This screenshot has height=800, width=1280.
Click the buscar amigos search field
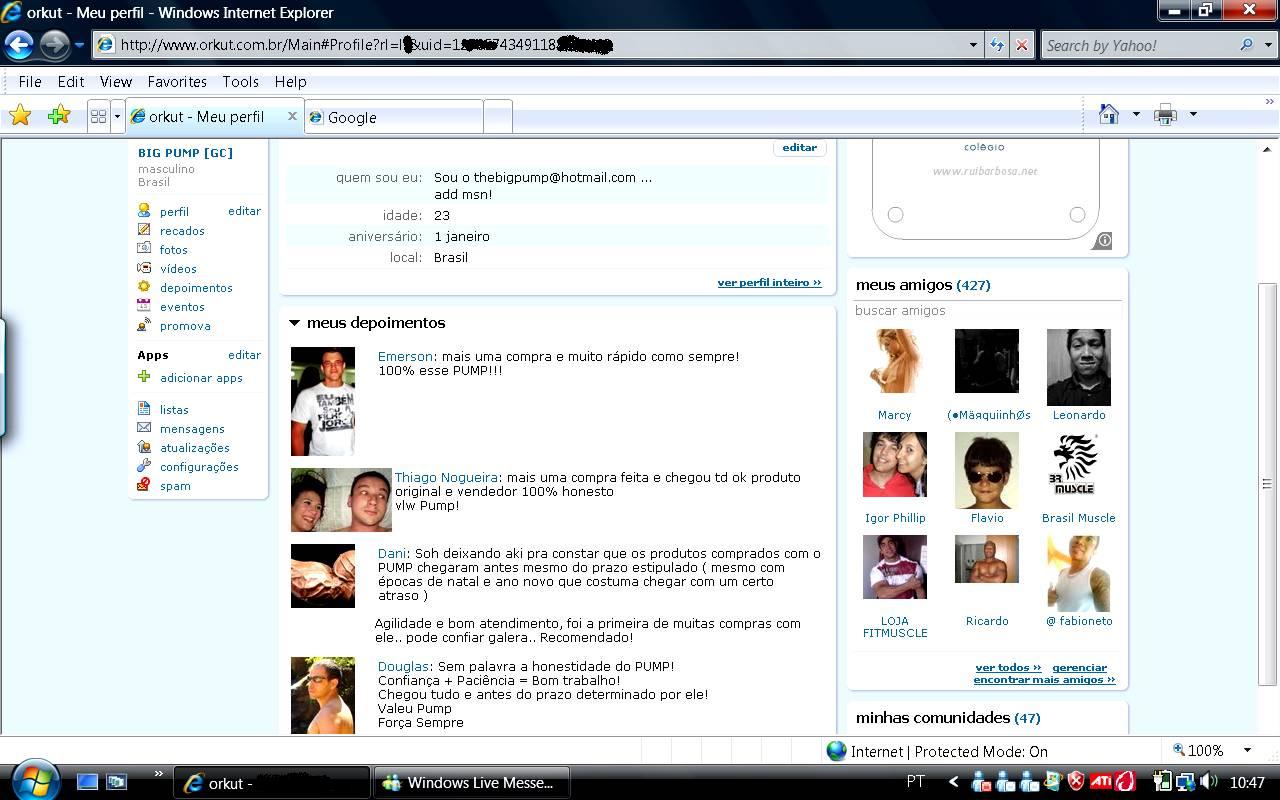[x=988, y=310]
